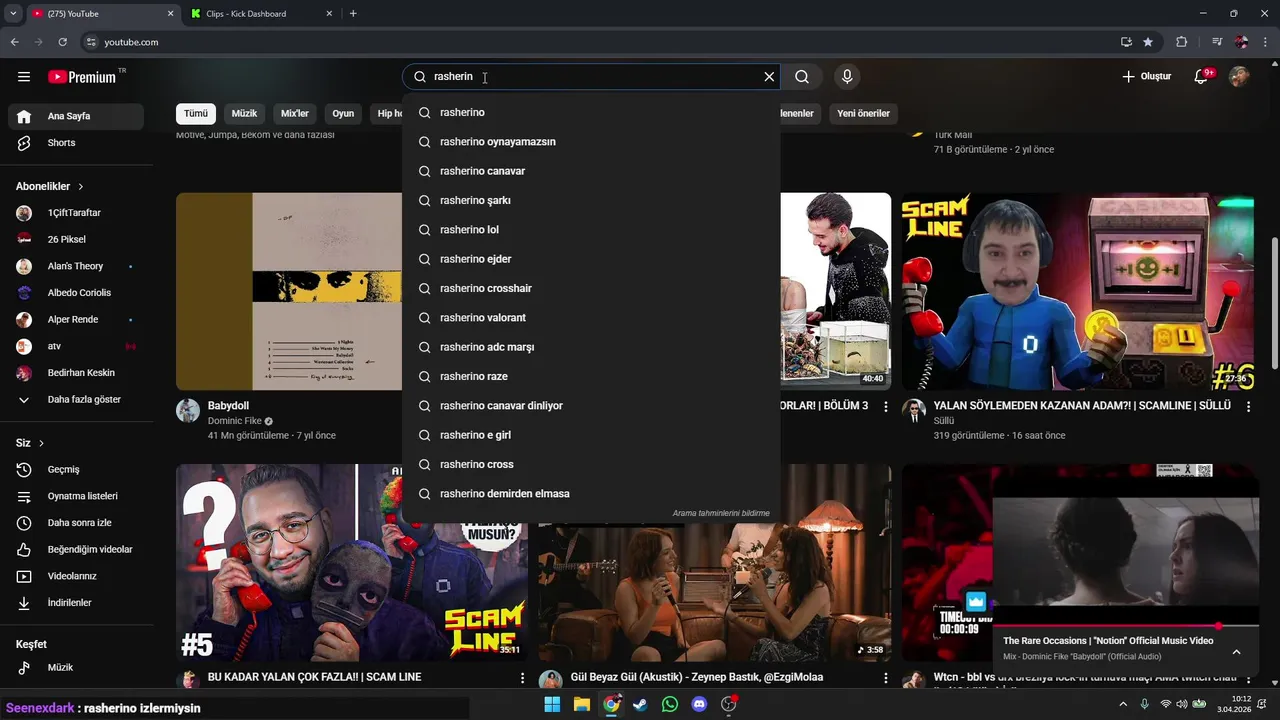Select the Mix'ler filter chip
The width and height of the screenshot is (1280, 720).
pos(295,113)
